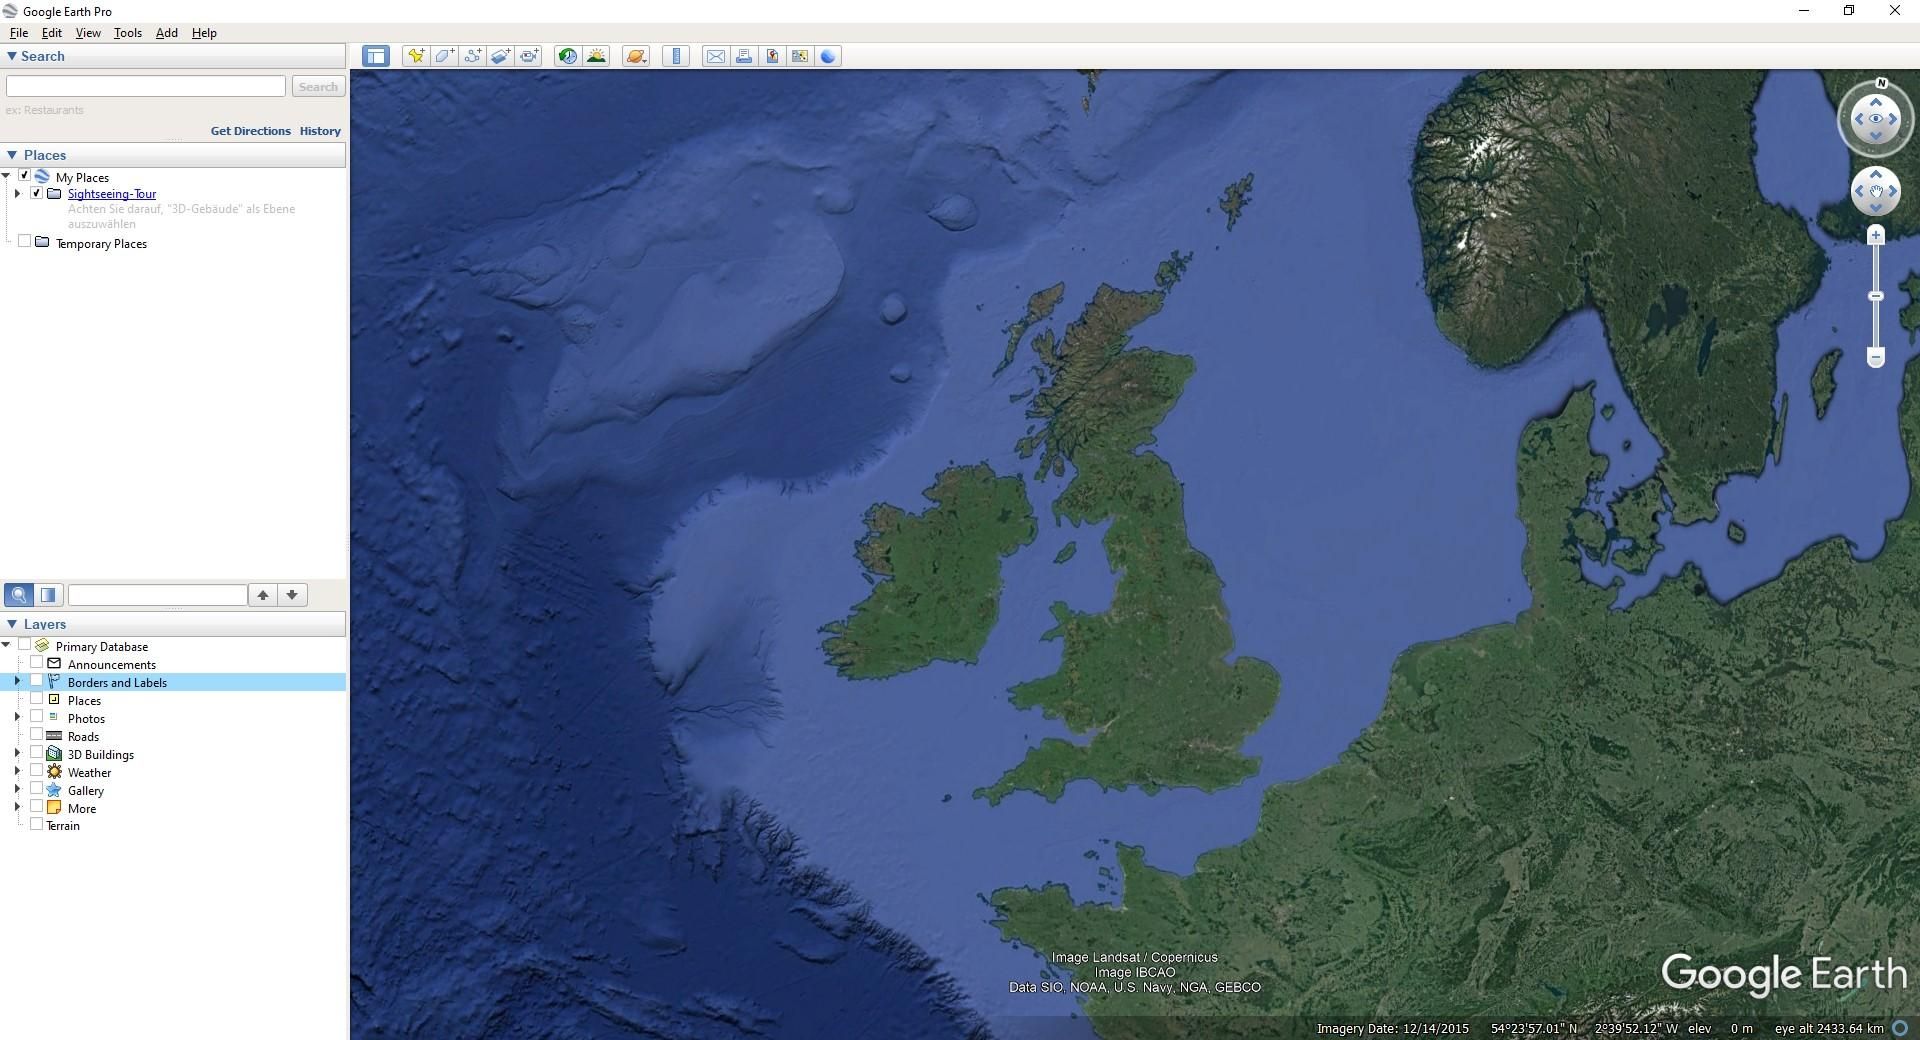View the map in Google Maps

tap(772, 56)
